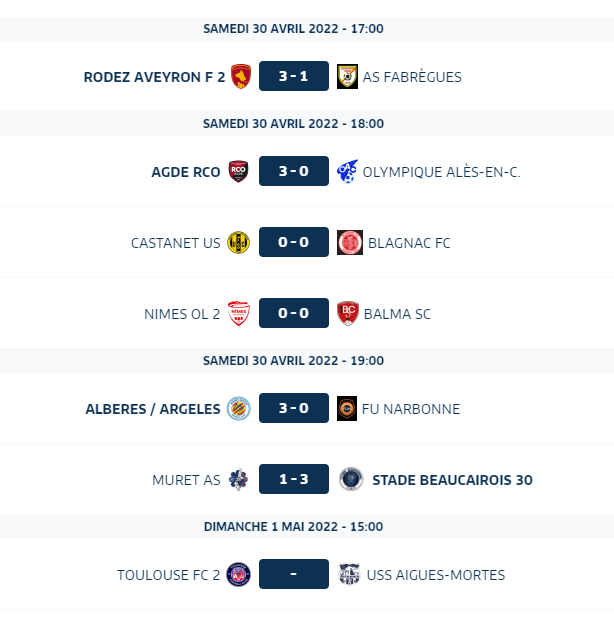Open the Alberes / Argeles team name
The image size is (614, 622).
pos(153,409)
